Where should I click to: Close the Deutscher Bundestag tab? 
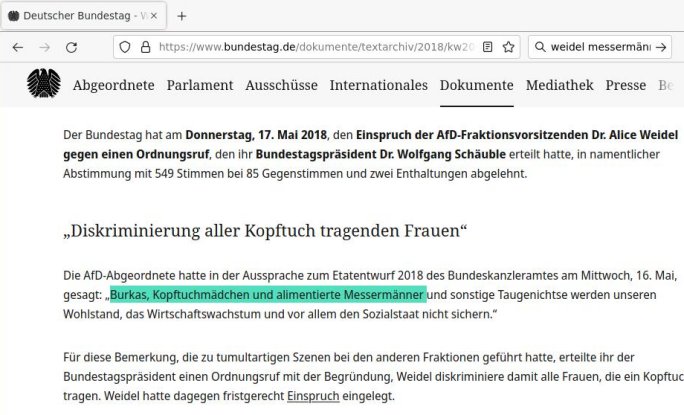[x=154, y=16]
